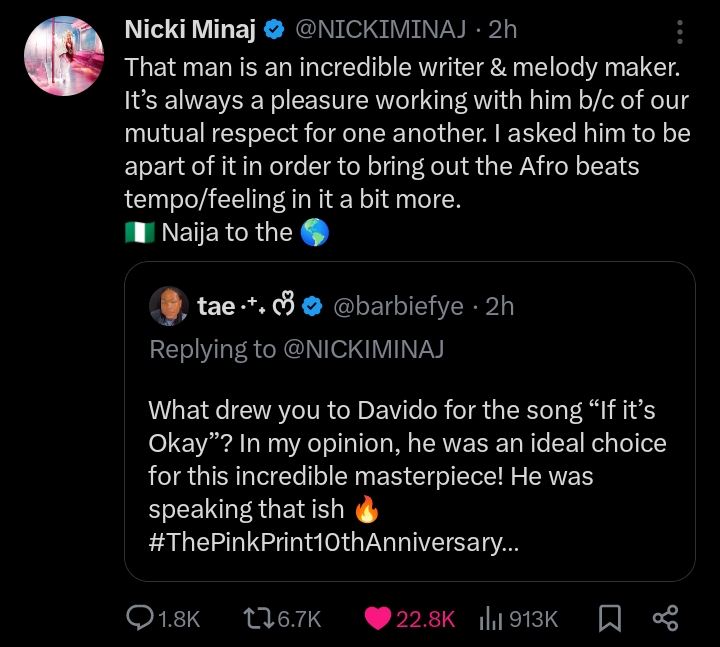The image size is (720, 647).
Task: Bookmark this tweet
Action: 610,618
